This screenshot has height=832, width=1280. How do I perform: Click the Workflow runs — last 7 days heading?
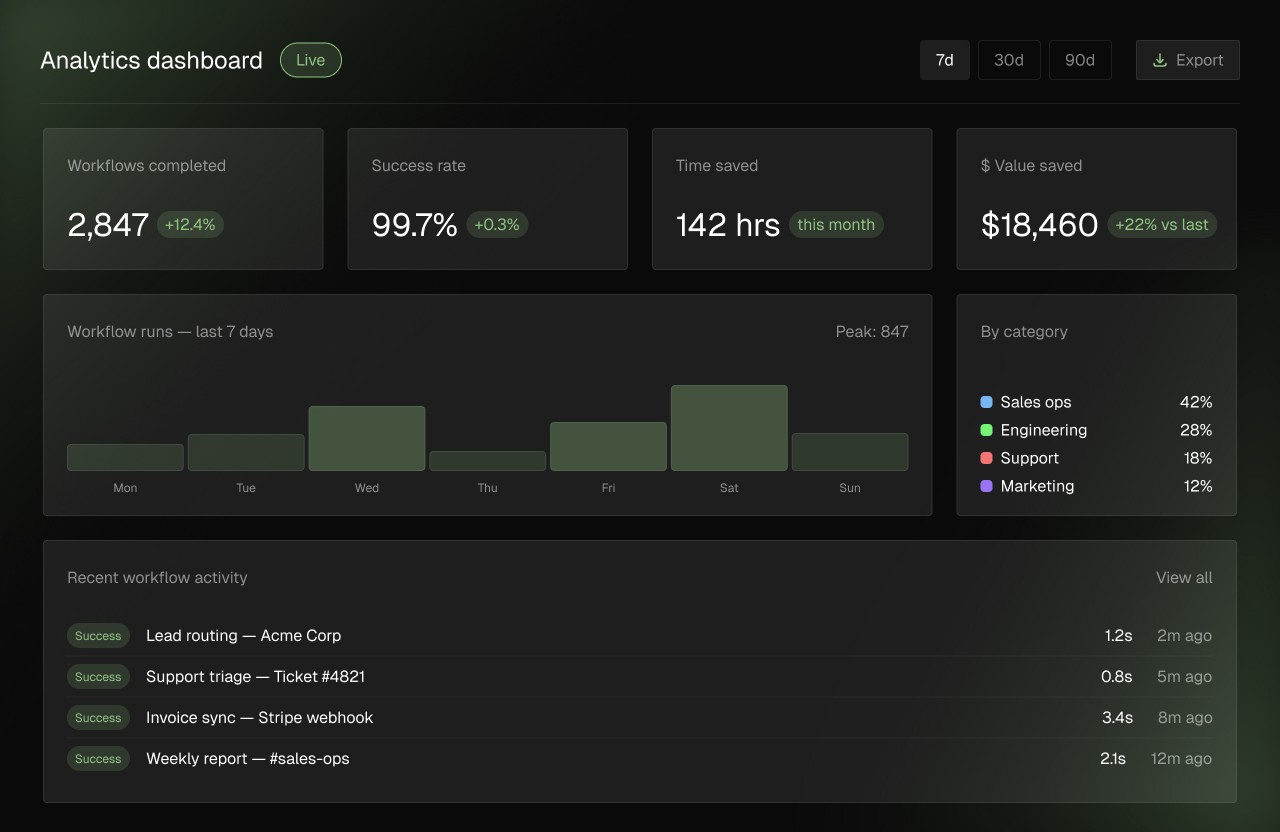point(170,331)
